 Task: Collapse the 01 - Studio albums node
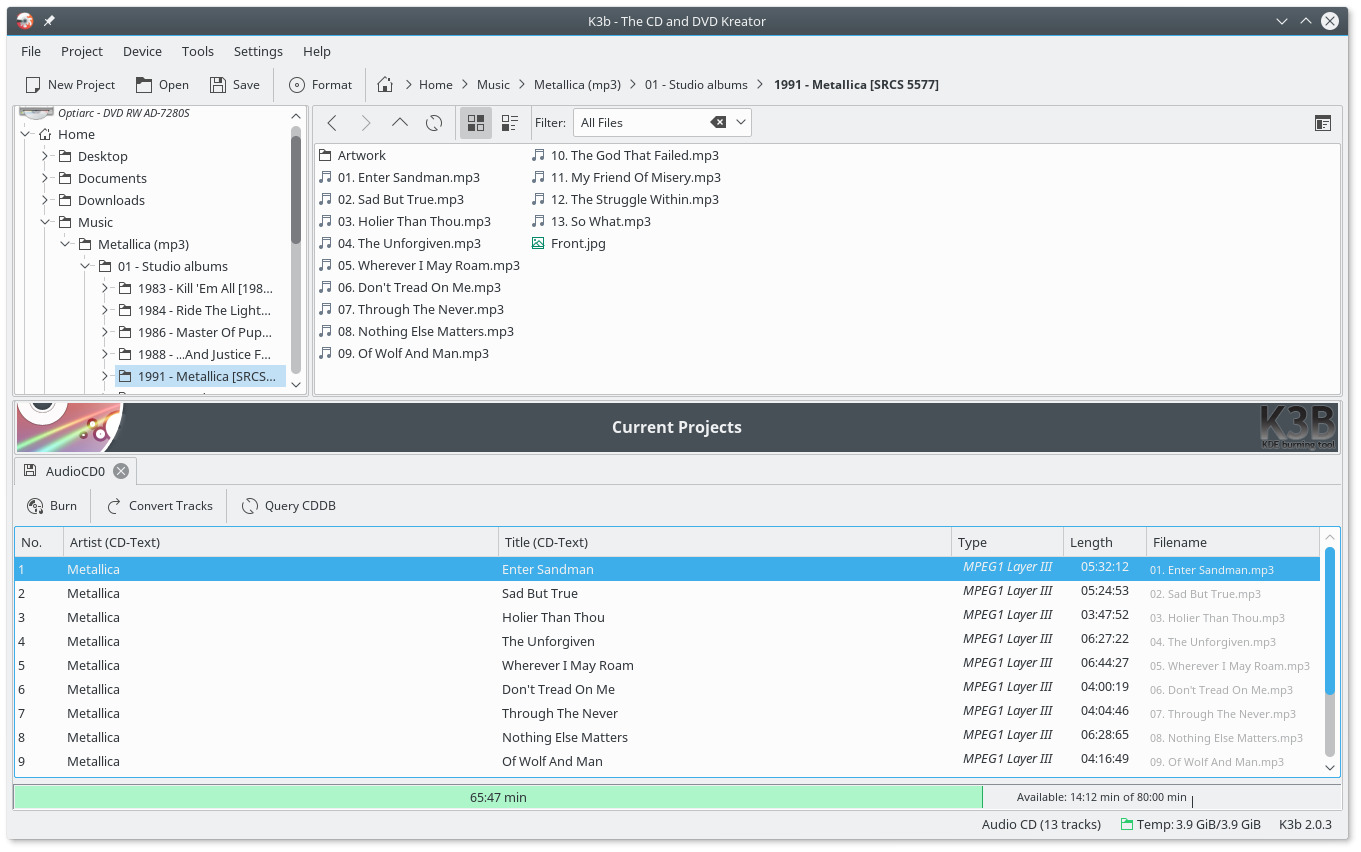[85, 266]
